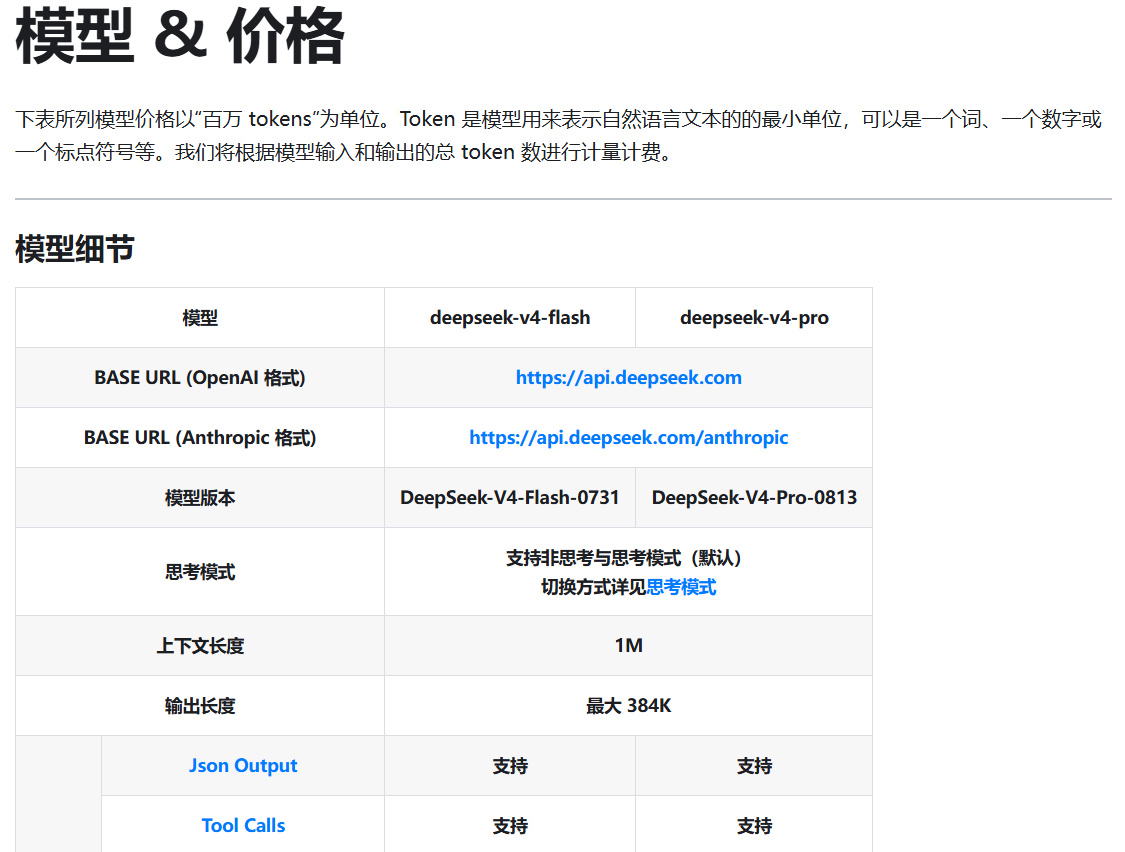Select the deepseek-v4-flash column header
The height and width of the screenshot is (852, 1125).
point(510,317)
